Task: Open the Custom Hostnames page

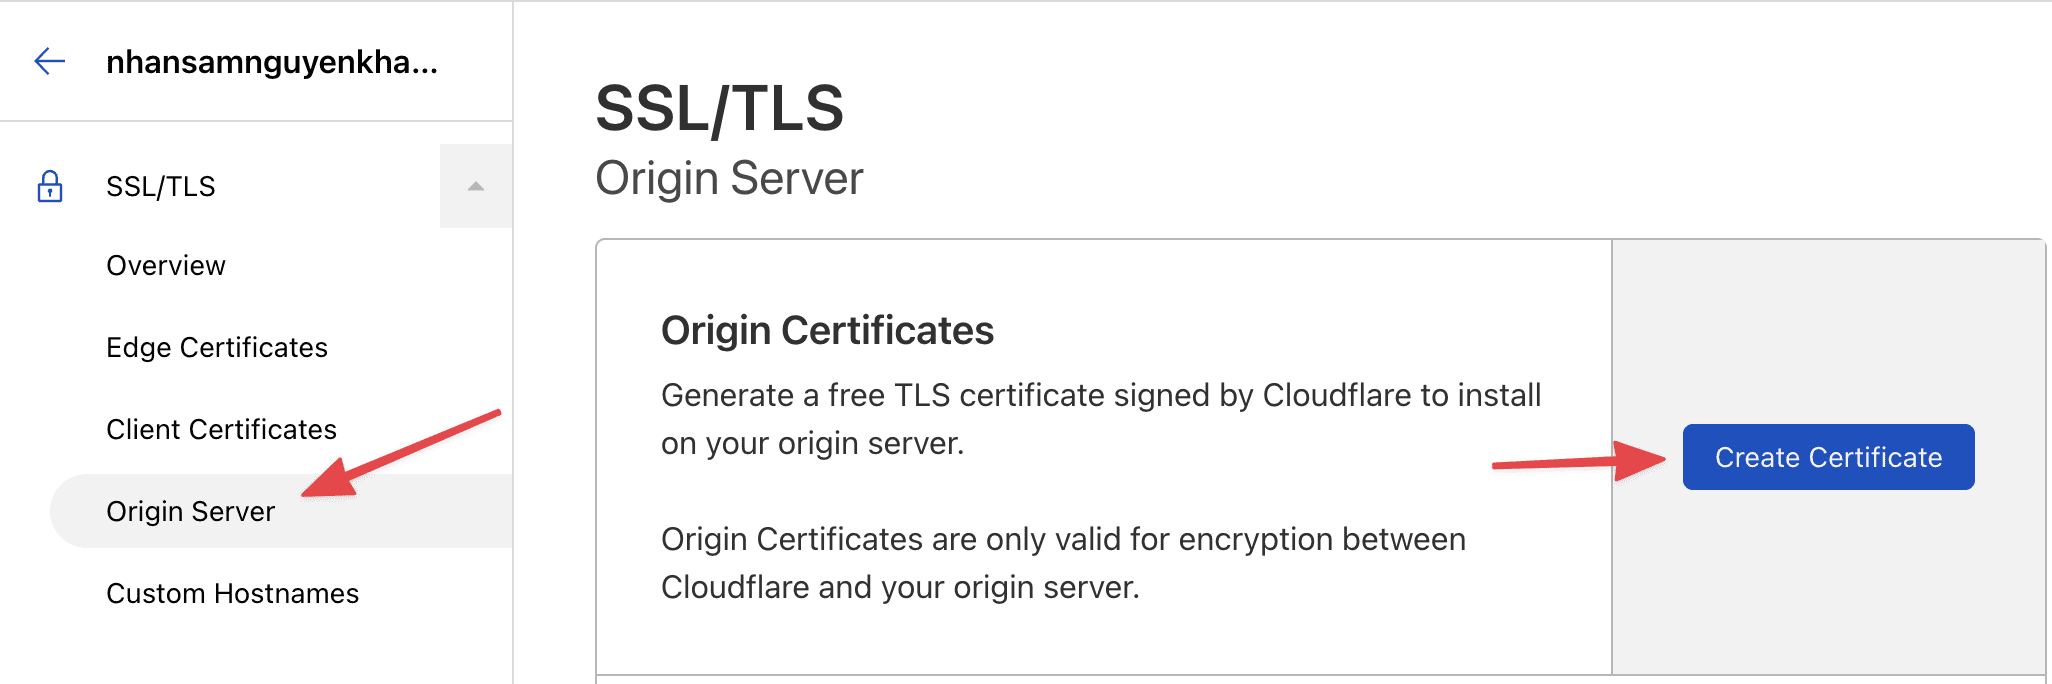Action: [233, 593]
